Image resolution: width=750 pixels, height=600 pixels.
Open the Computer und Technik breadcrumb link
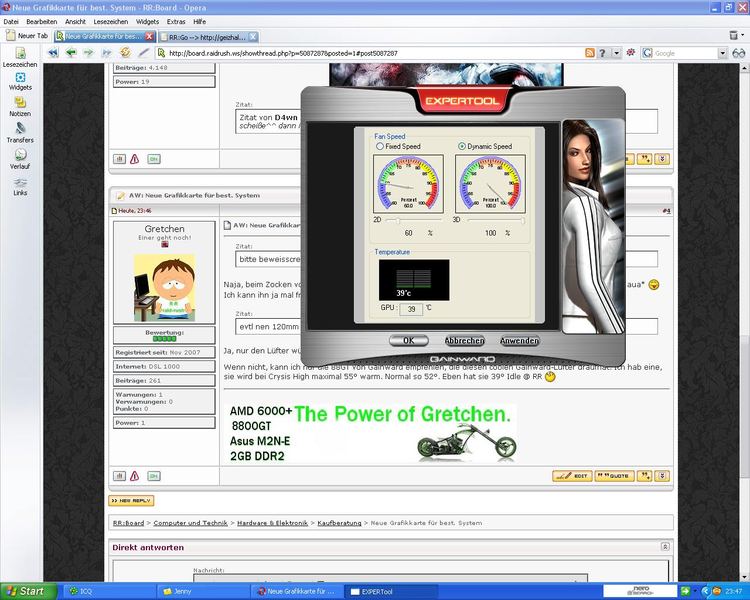[190, 522]
